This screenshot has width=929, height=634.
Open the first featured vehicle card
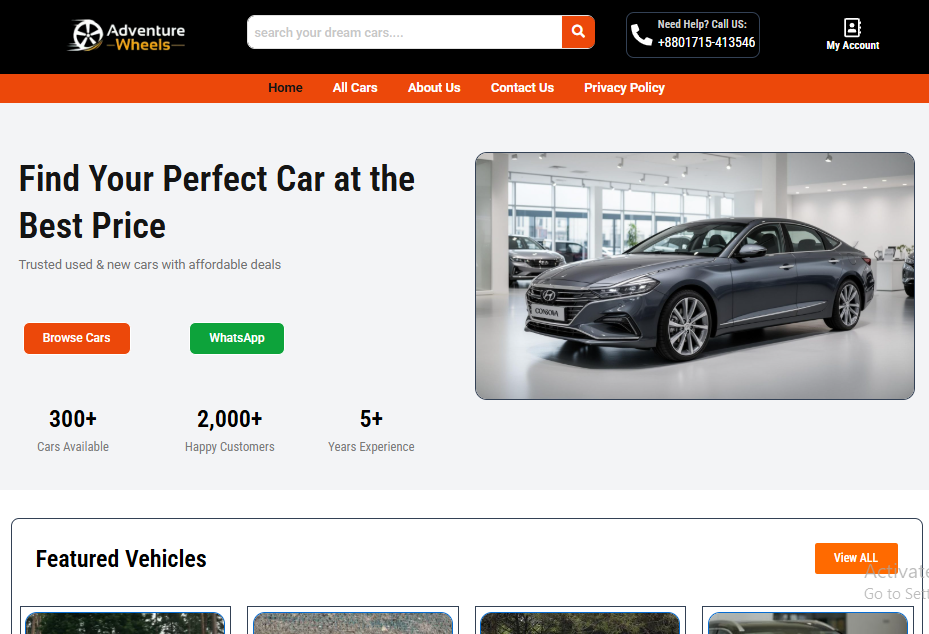(x=125, y=622)
